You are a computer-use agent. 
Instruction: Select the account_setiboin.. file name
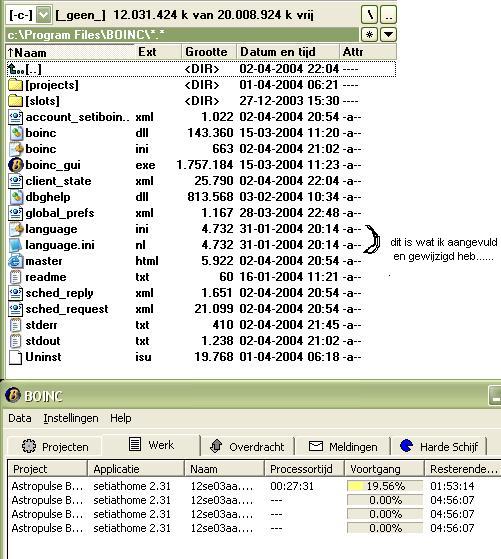click(x=78, y=117)
